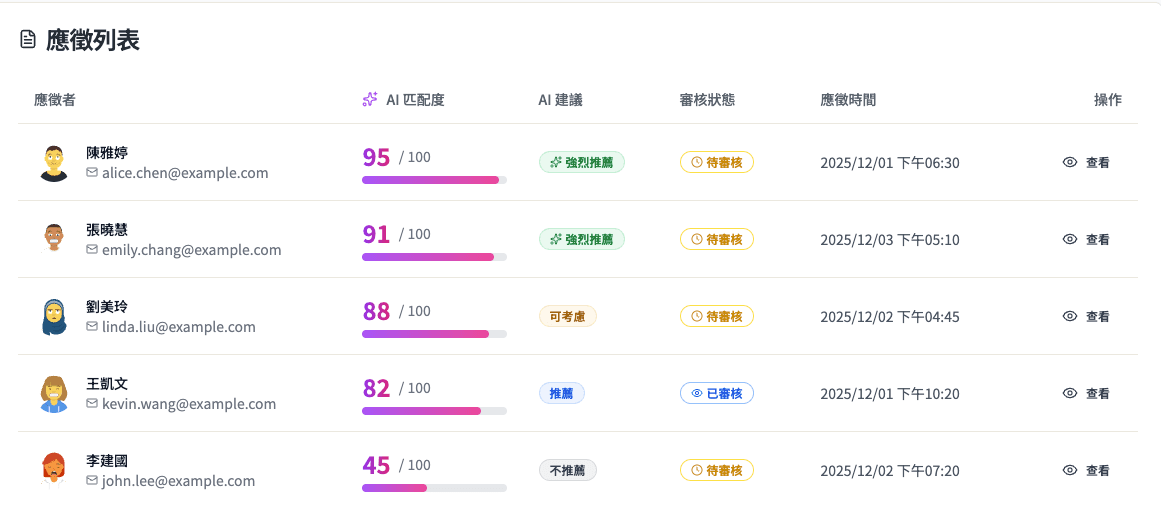1161x523 pixels.
Task: Click the 82 score progress bar
Action: coord(435,411)
